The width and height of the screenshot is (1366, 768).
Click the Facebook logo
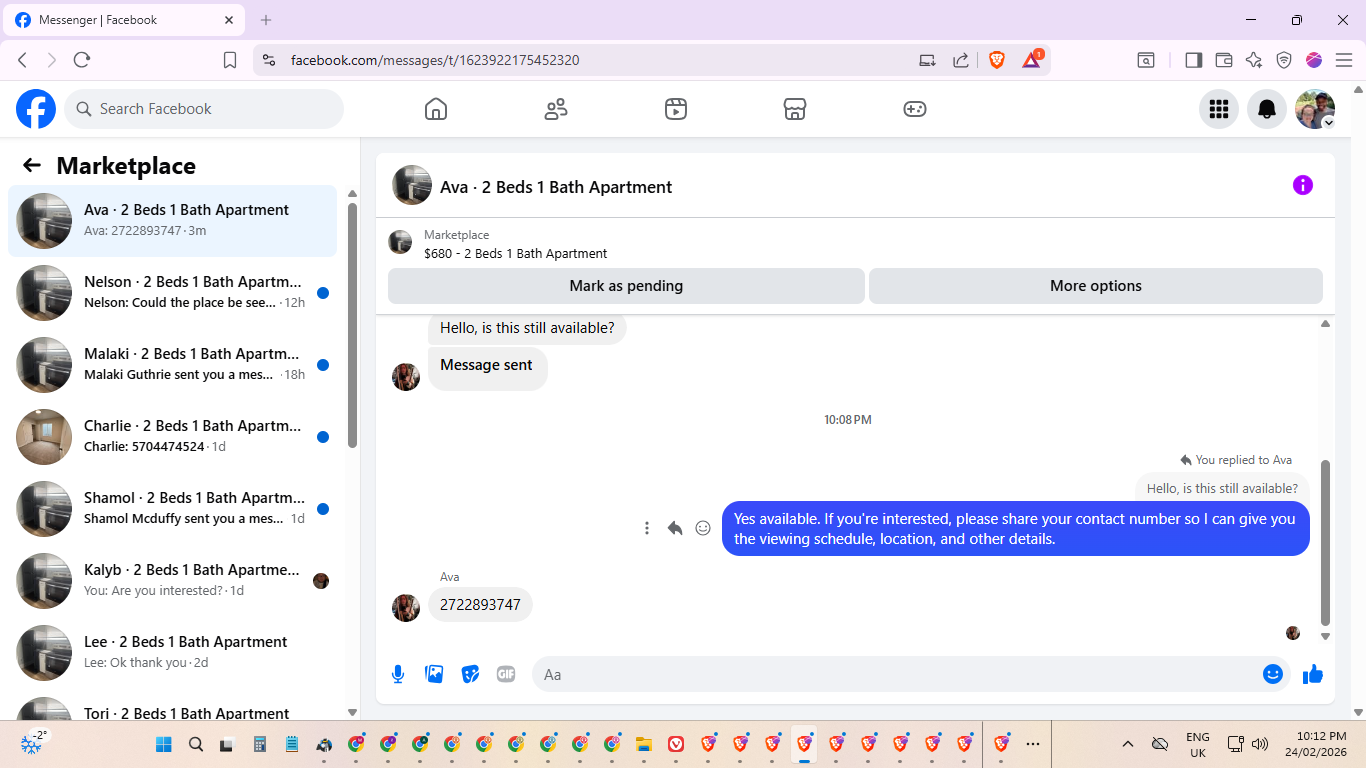pos(36,109)
